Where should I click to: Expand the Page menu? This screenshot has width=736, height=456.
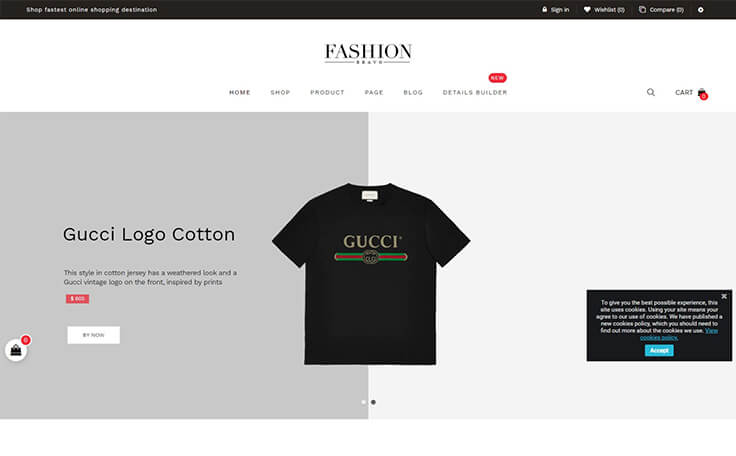[x=374, y=93]
